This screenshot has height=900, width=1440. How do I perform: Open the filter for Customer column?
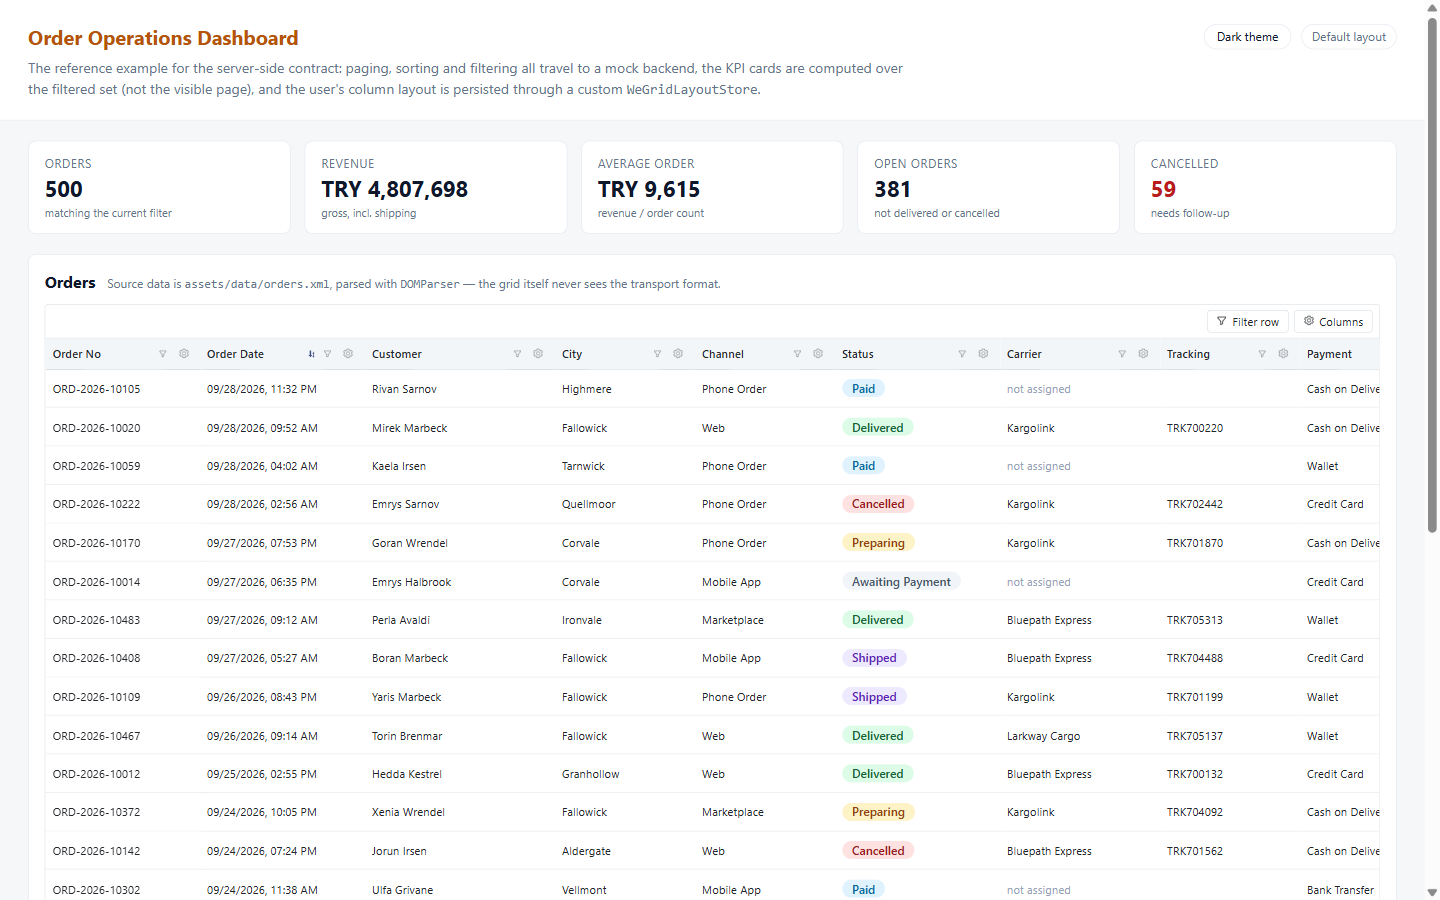517,354
